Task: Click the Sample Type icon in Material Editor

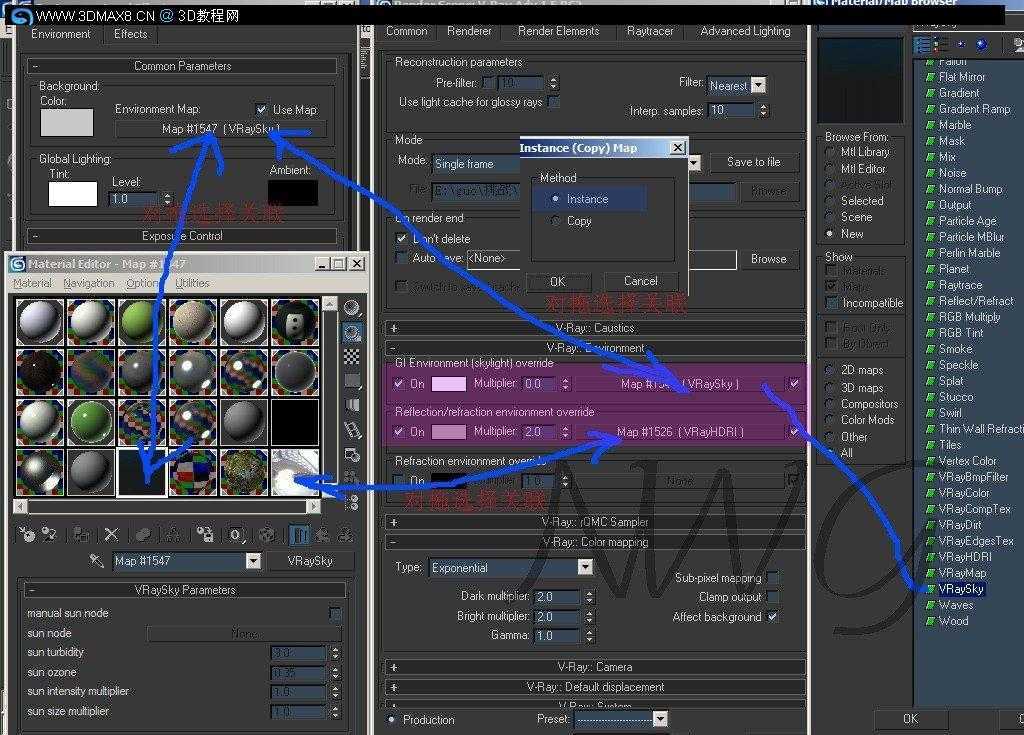Action: tap(352, 308)
